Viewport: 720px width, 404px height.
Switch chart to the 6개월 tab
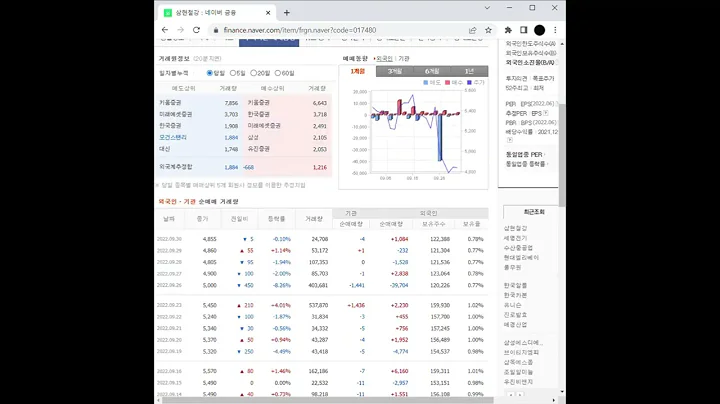coord(432,71)
